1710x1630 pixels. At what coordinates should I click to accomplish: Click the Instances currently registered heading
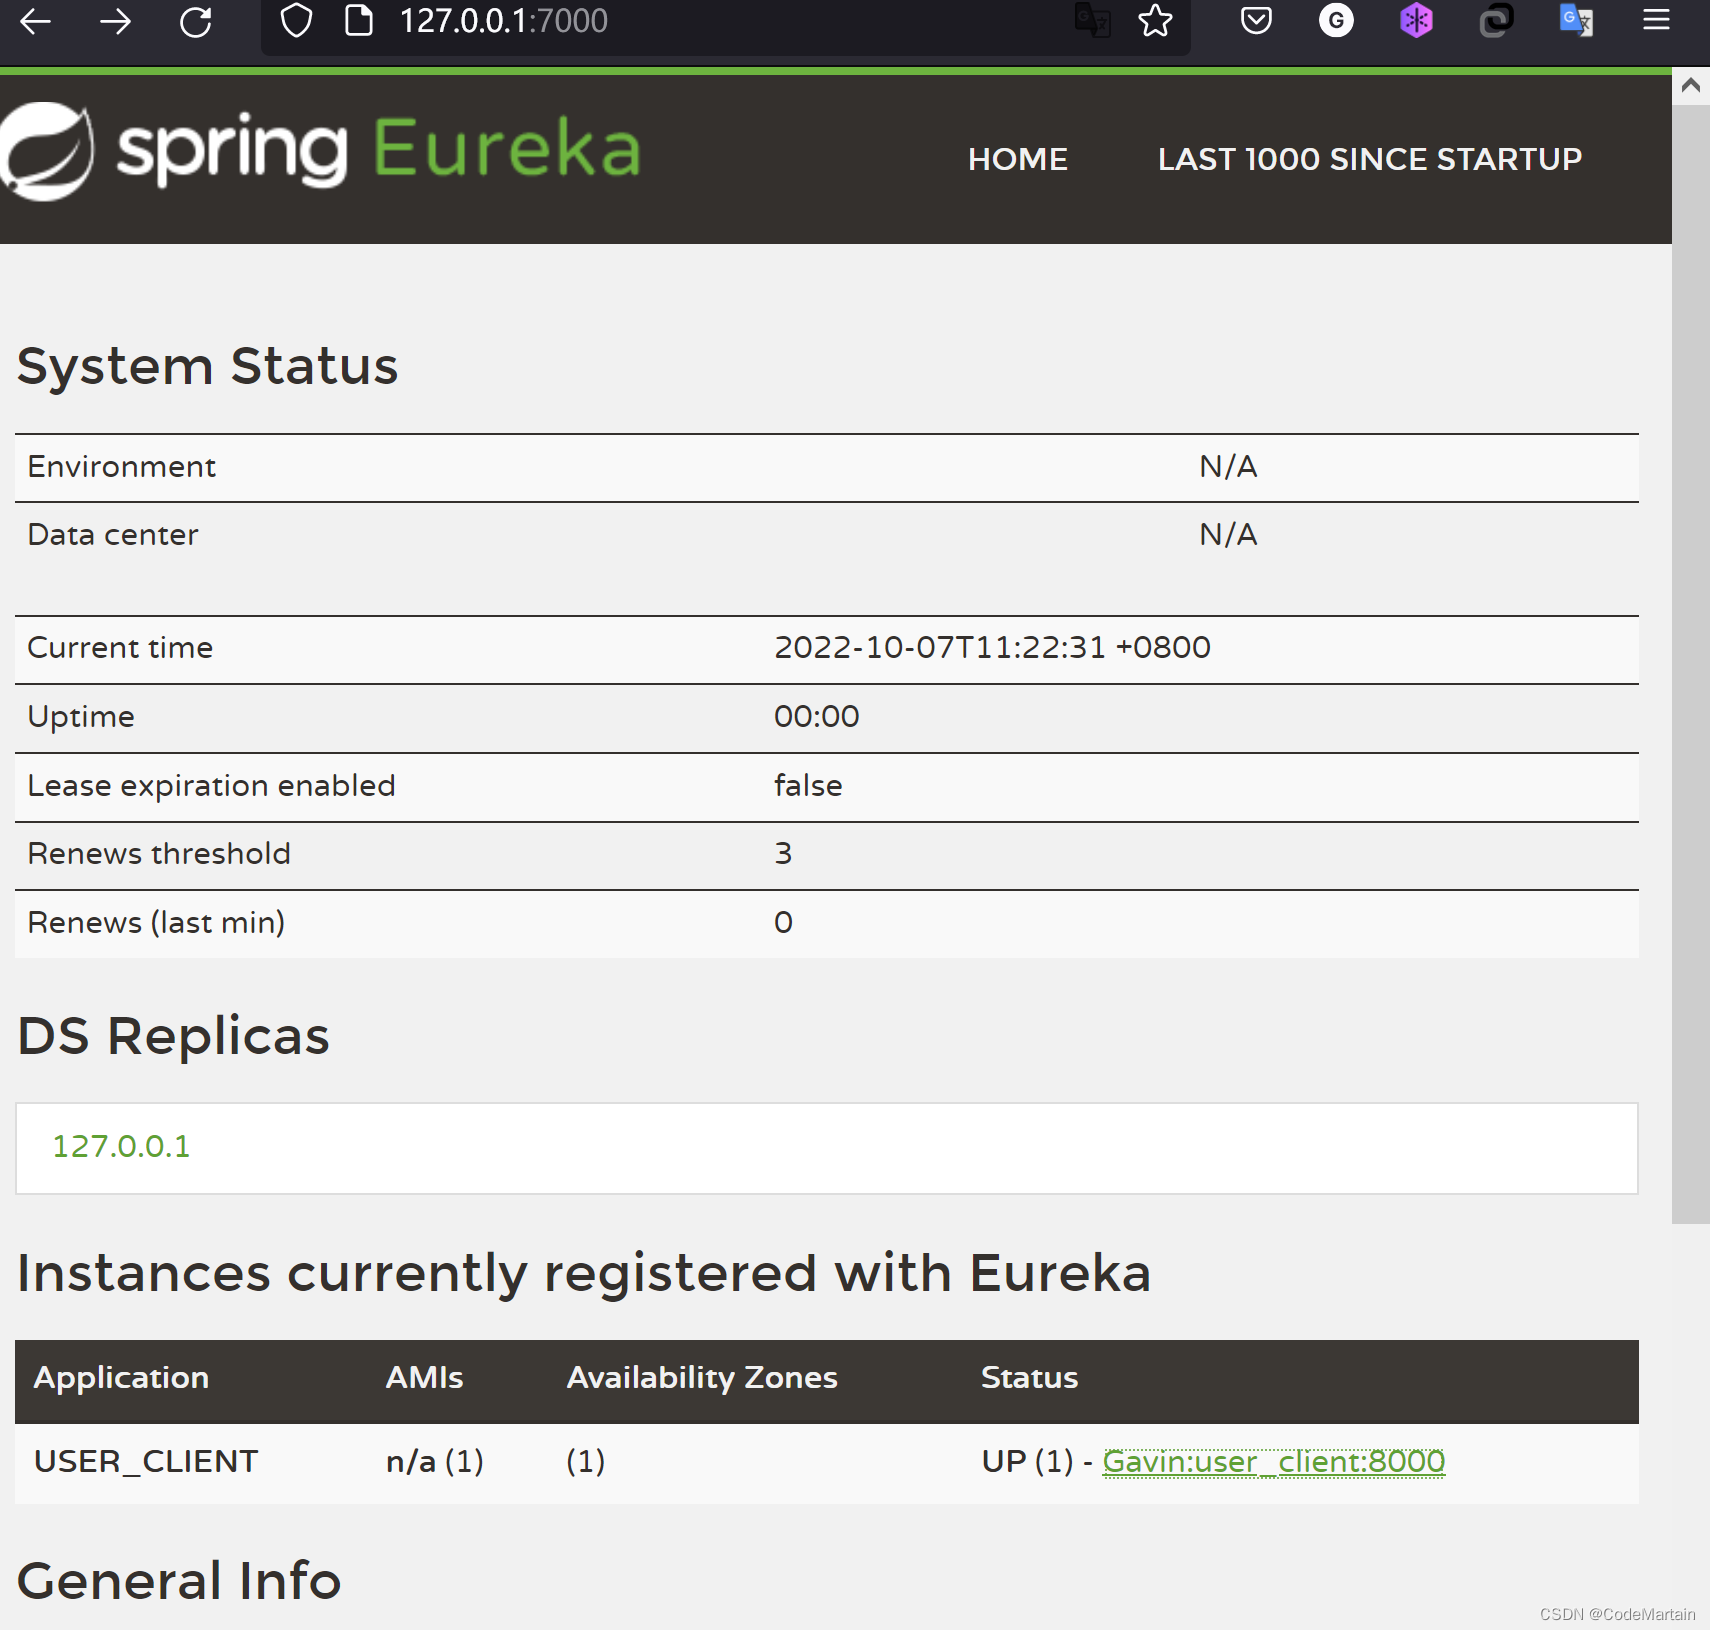pyautogui.click(x=584, y=1274)
